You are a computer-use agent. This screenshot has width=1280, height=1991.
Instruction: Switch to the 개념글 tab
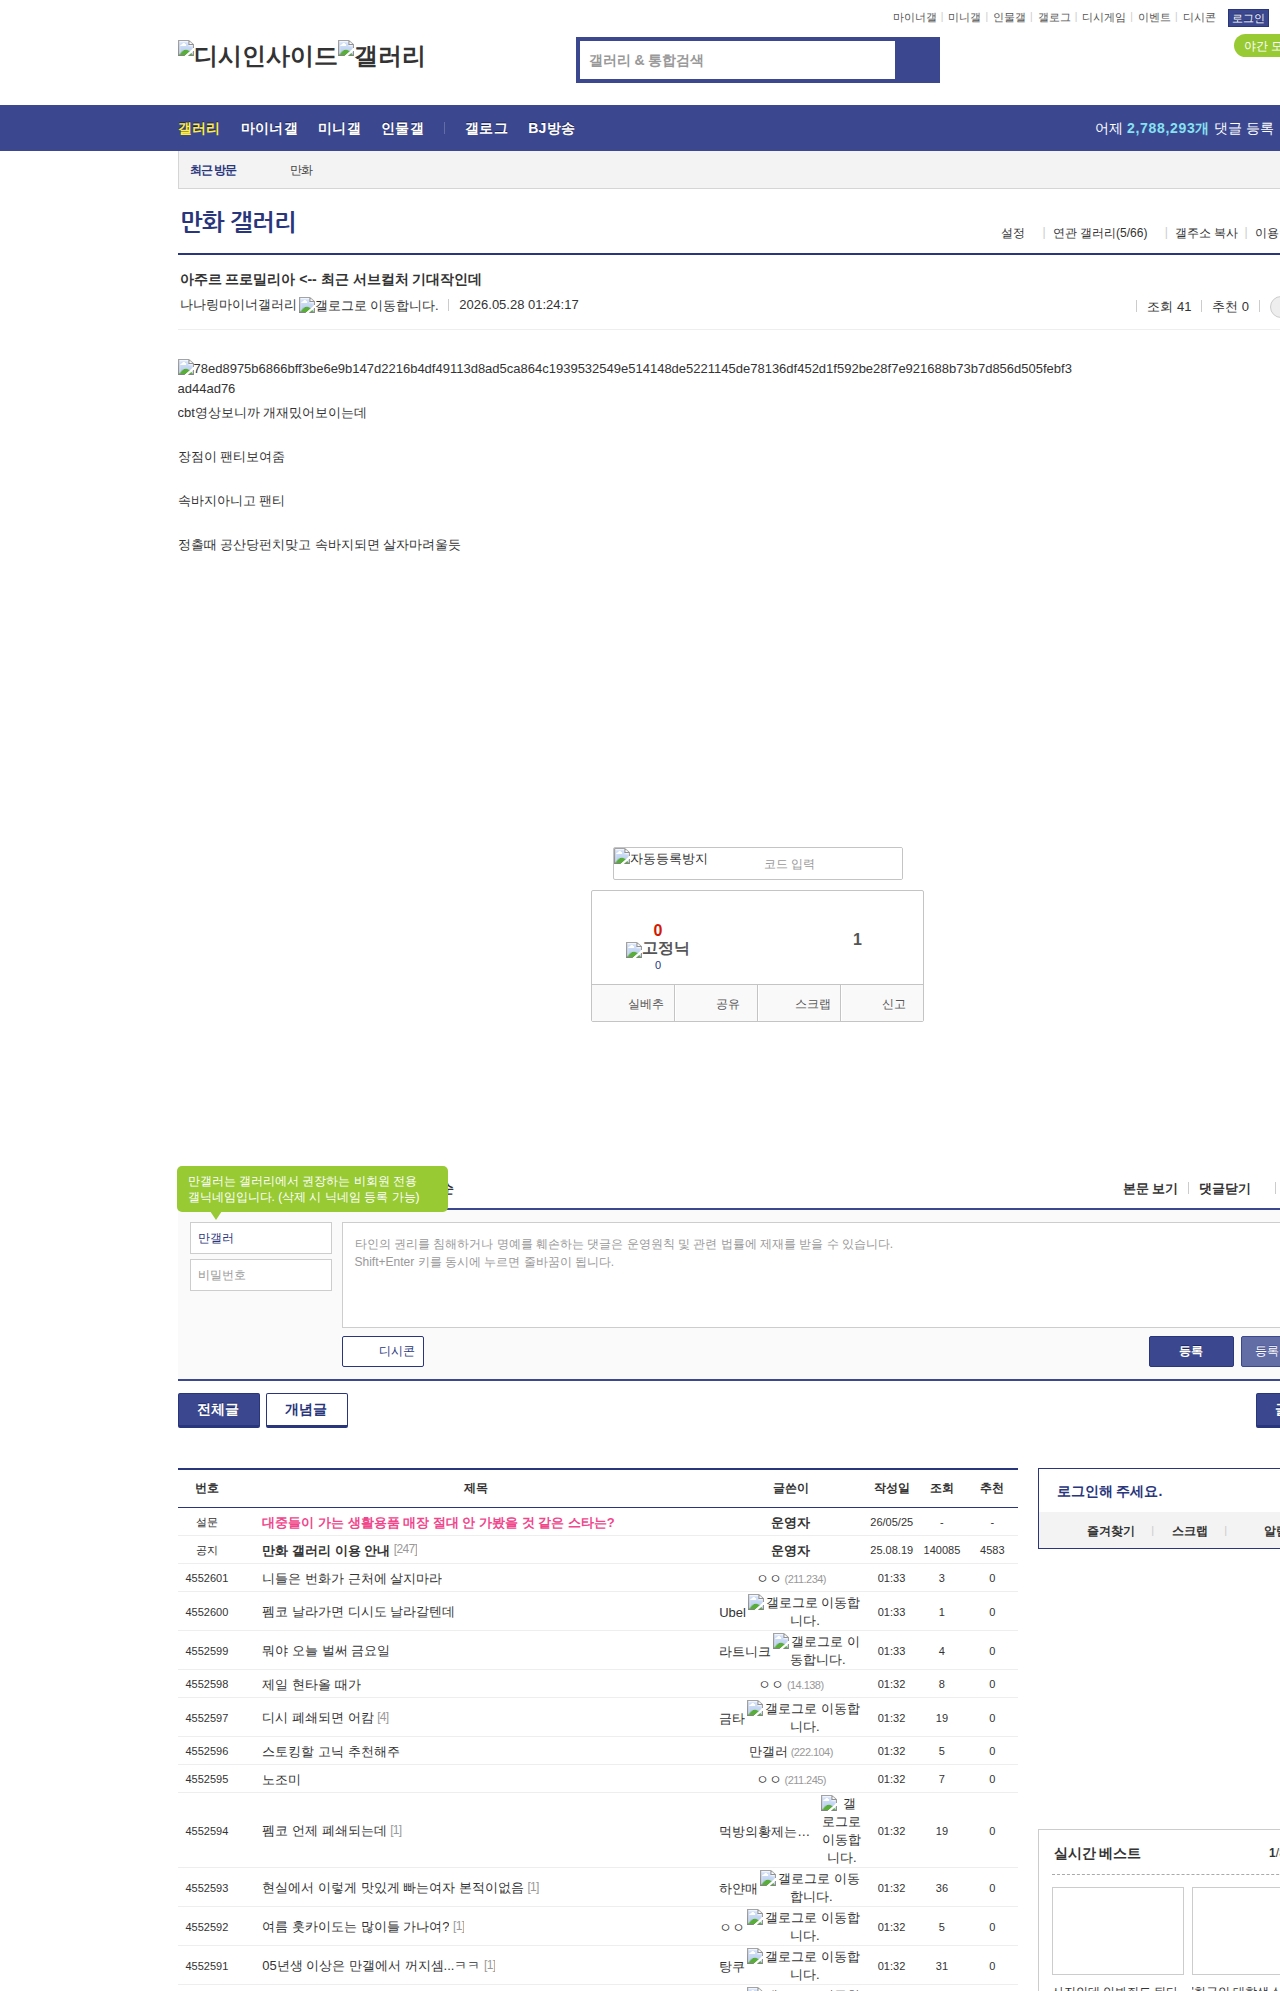point(307,1410)
